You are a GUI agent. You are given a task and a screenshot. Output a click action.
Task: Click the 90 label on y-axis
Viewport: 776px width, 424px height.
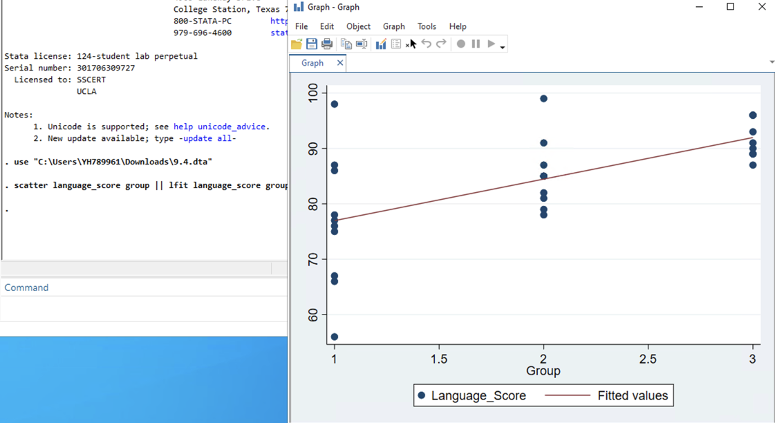coord(313,148)
